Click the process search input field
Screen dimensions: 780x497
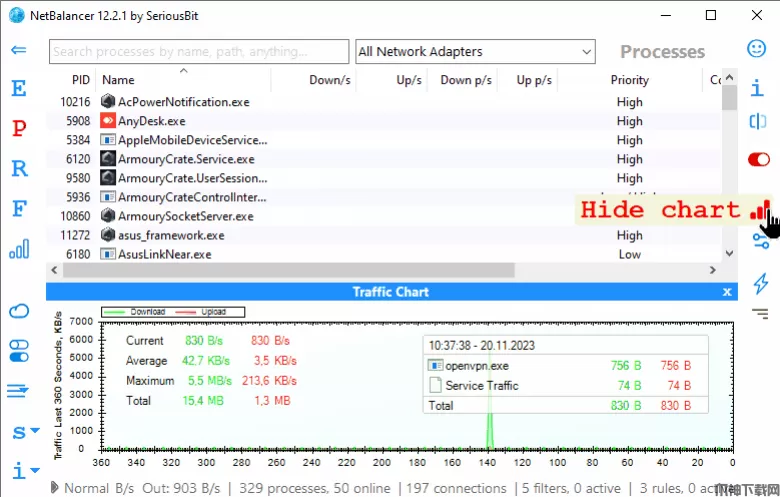click(198, 52)
